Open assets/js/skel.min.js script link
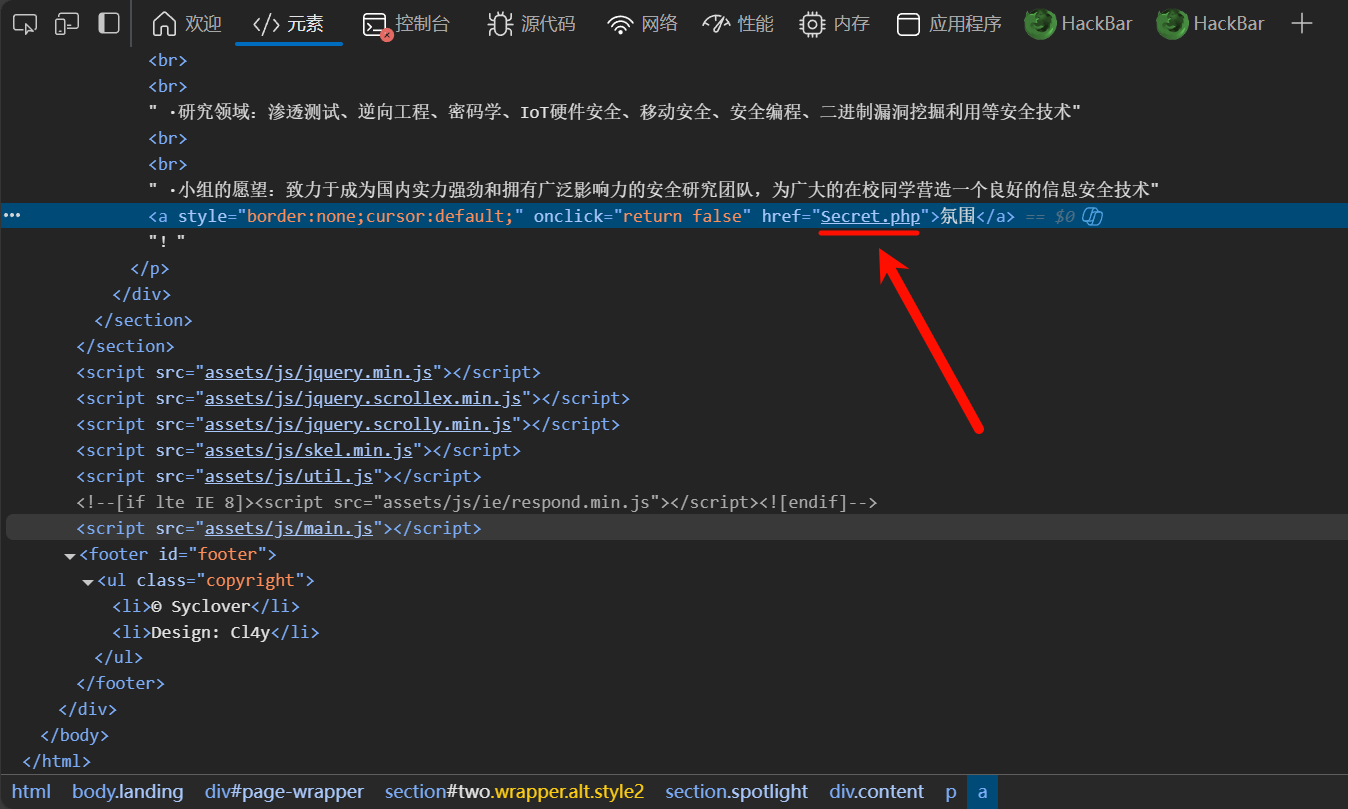 (x=309, y=450)
